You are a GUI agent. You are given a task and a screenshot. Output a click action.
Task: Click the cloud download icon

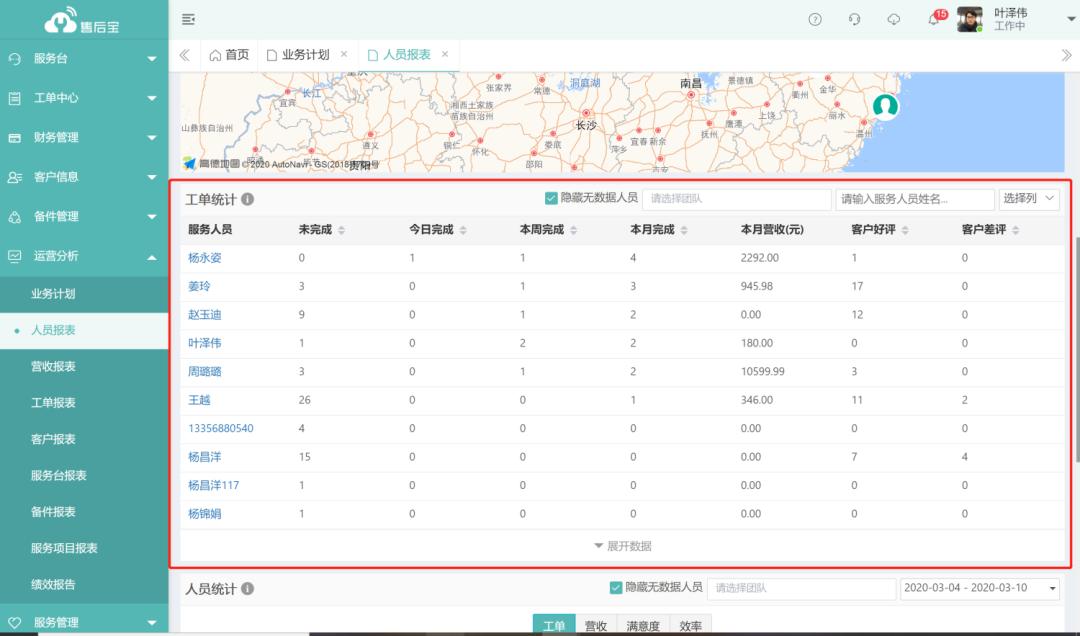coord(894,20)
